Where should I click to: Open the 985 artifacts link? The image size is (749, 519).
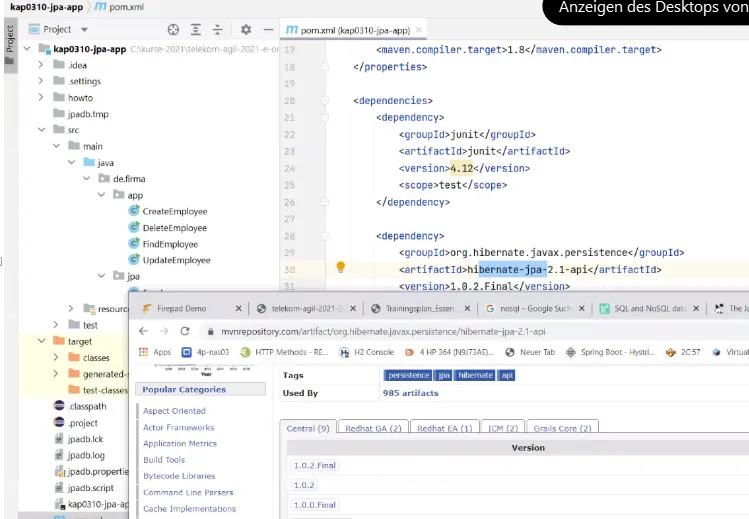(410, 393)
